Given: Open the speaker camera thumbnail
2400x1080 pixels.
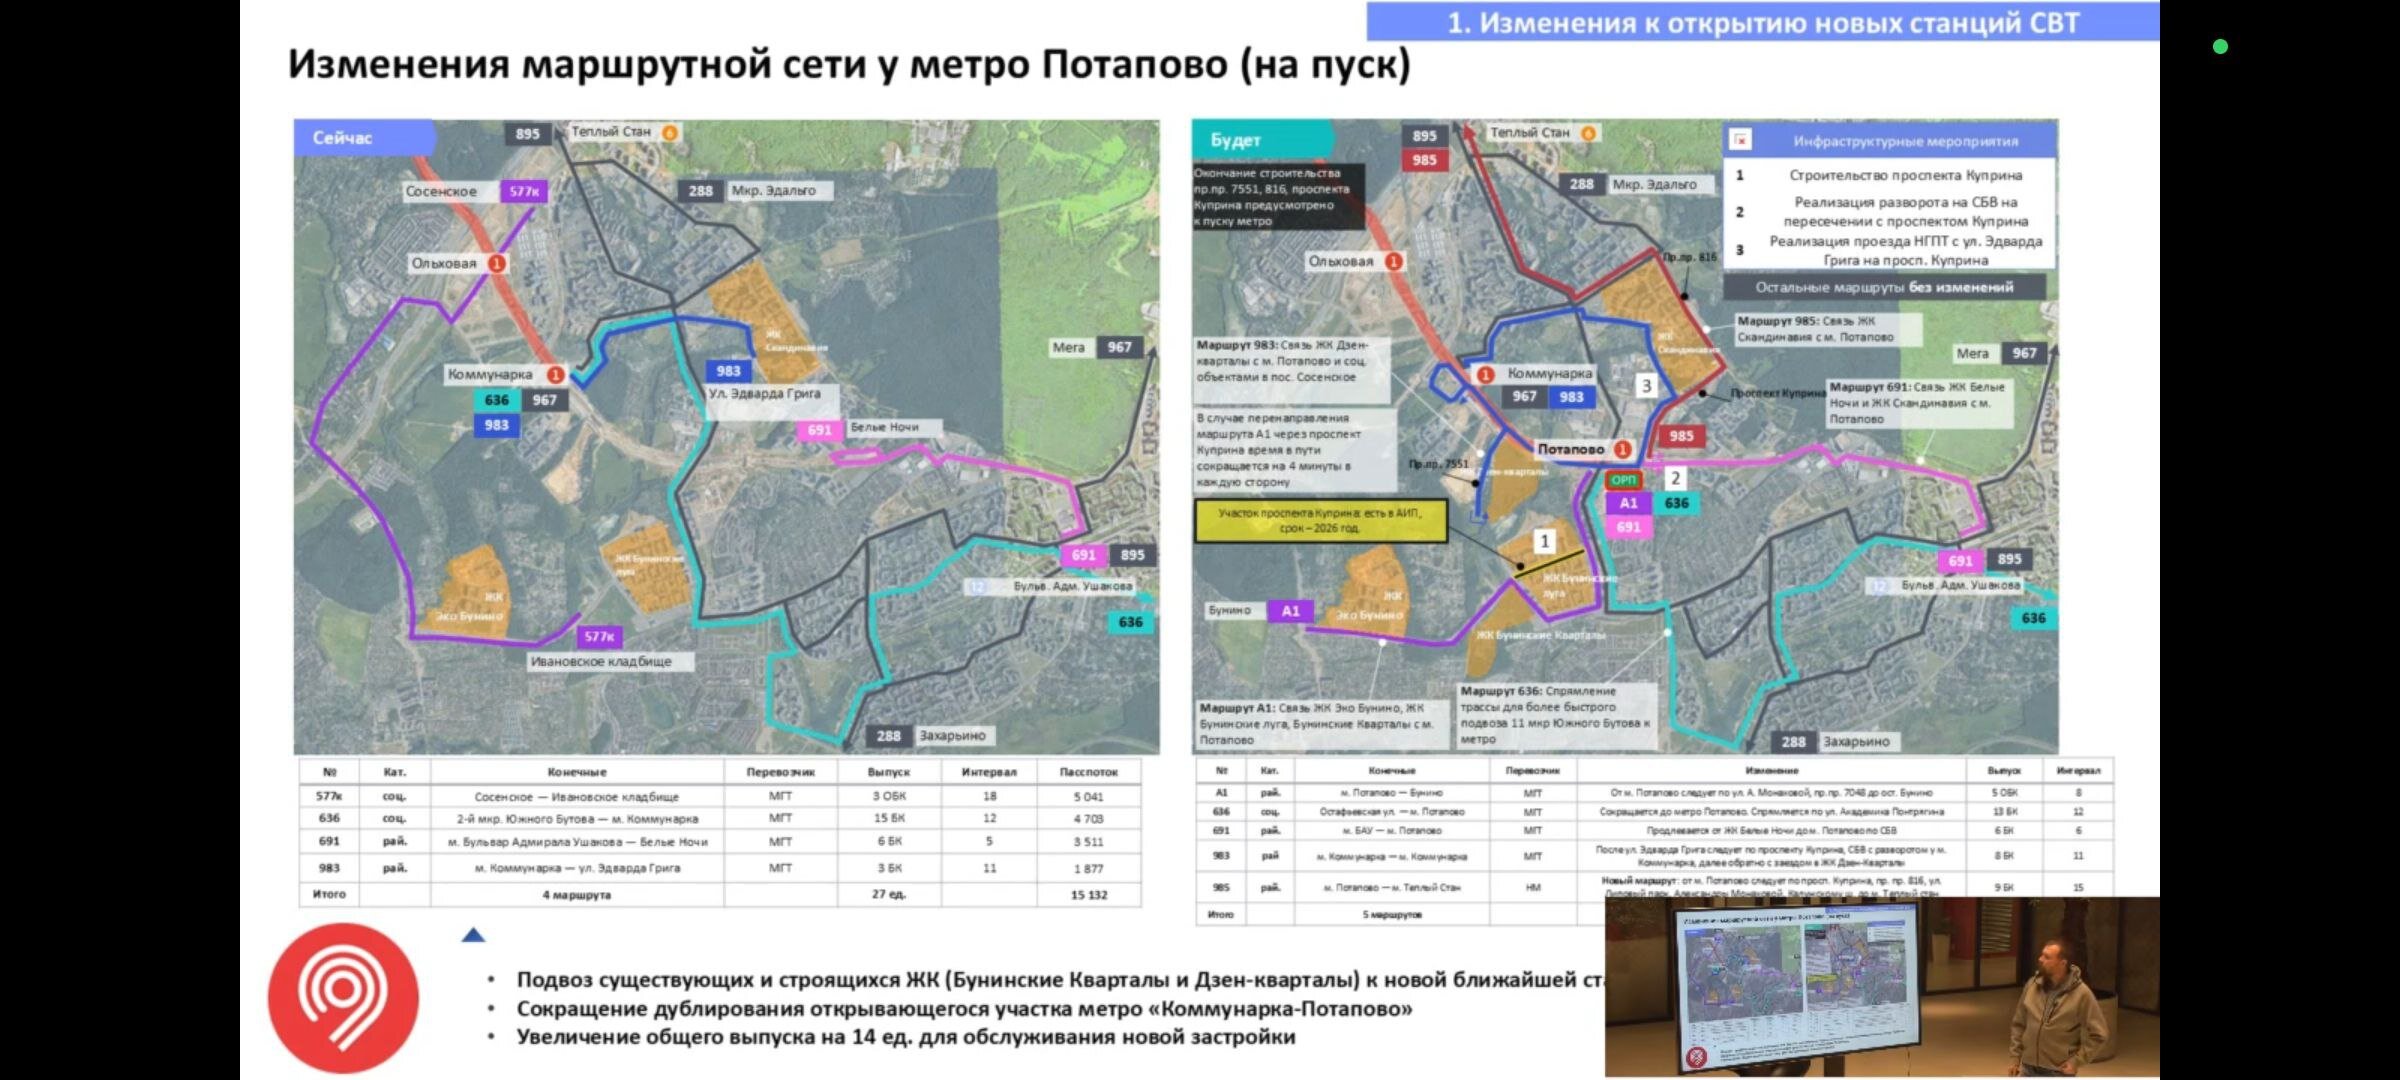Looking at the screenshot, I should click(x=1880, y=986).
